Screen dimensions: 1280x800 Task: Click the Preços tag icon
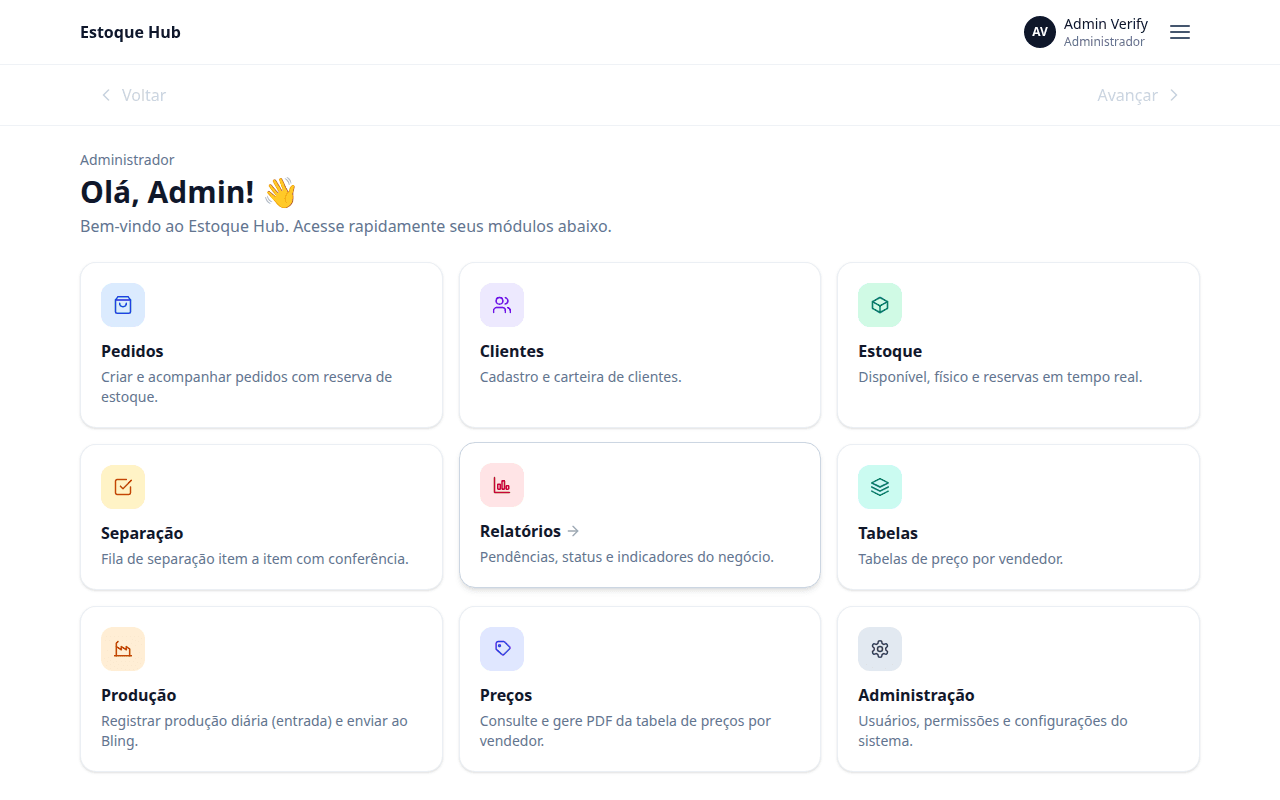502,649
